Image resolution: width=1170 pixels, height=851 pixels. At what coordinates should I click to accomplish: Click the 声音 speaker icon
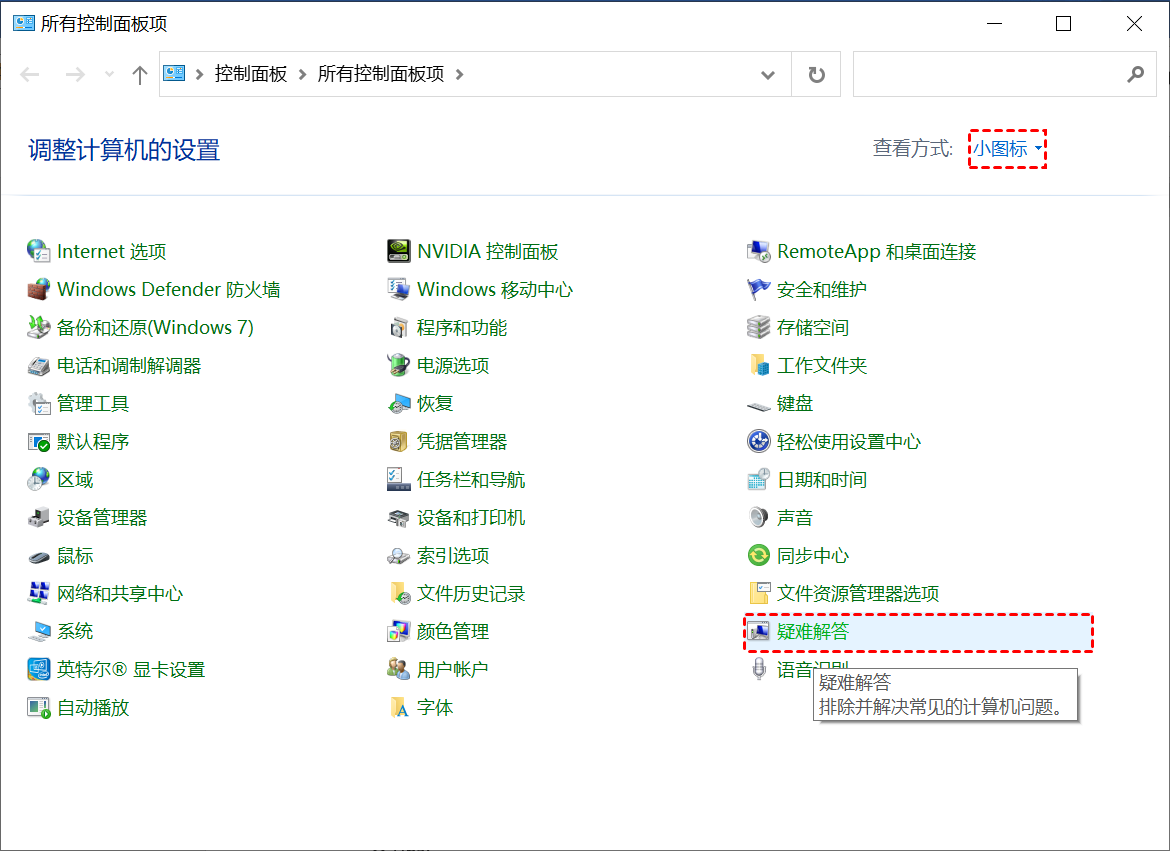[759, 518]
